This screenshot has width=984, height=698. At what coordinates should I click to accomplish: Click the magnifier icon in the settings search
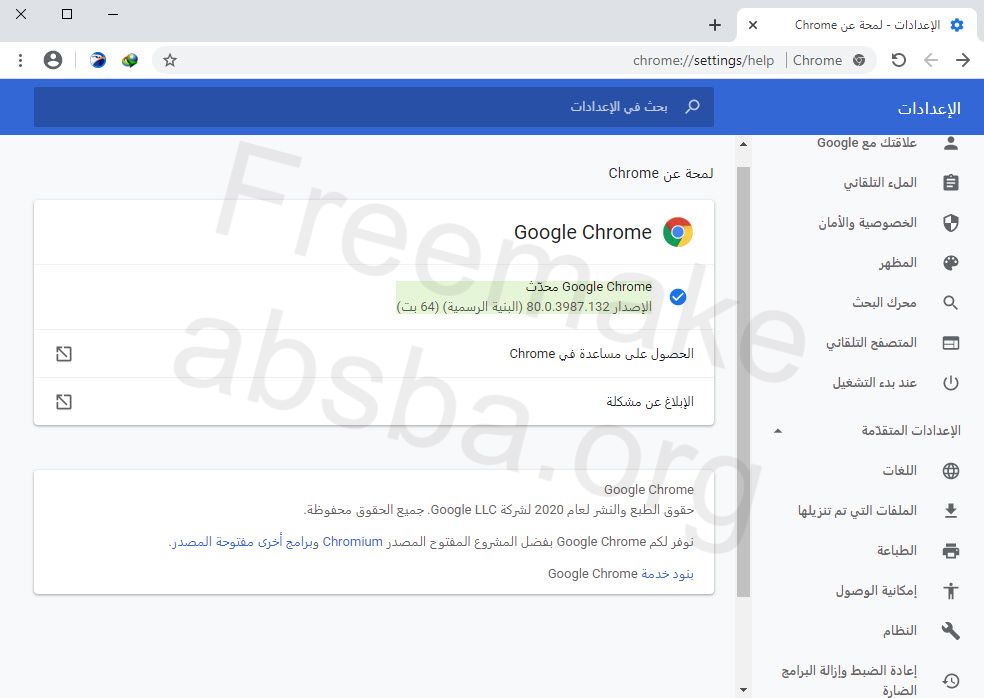(692, 107)
